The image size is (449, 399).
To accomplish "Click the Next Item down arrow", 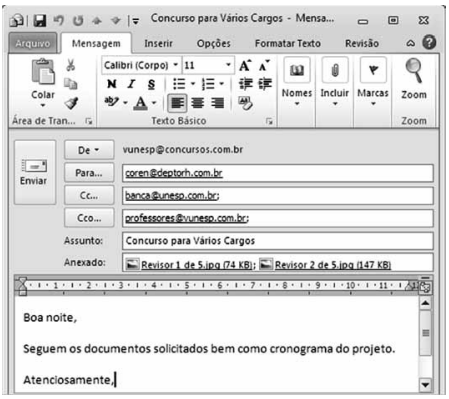I will pos(116,21).
